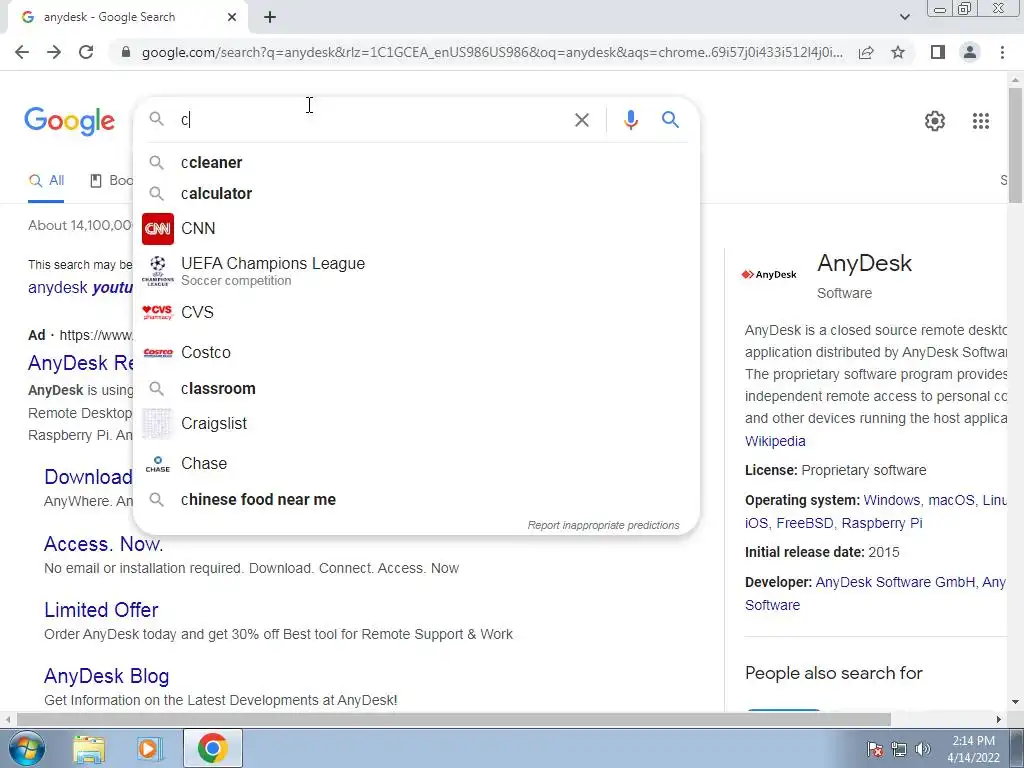The image size is (1024, 768).
Task: Click the scroll down arrow
Action: tap(1015, 703)
